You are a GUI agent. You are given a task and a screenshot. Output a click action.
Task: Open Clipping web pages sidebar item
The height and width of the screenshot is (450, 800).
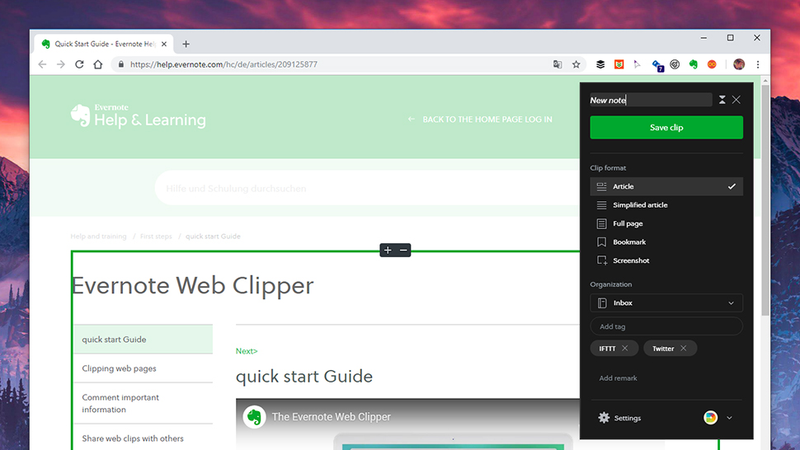coord(143,368)
